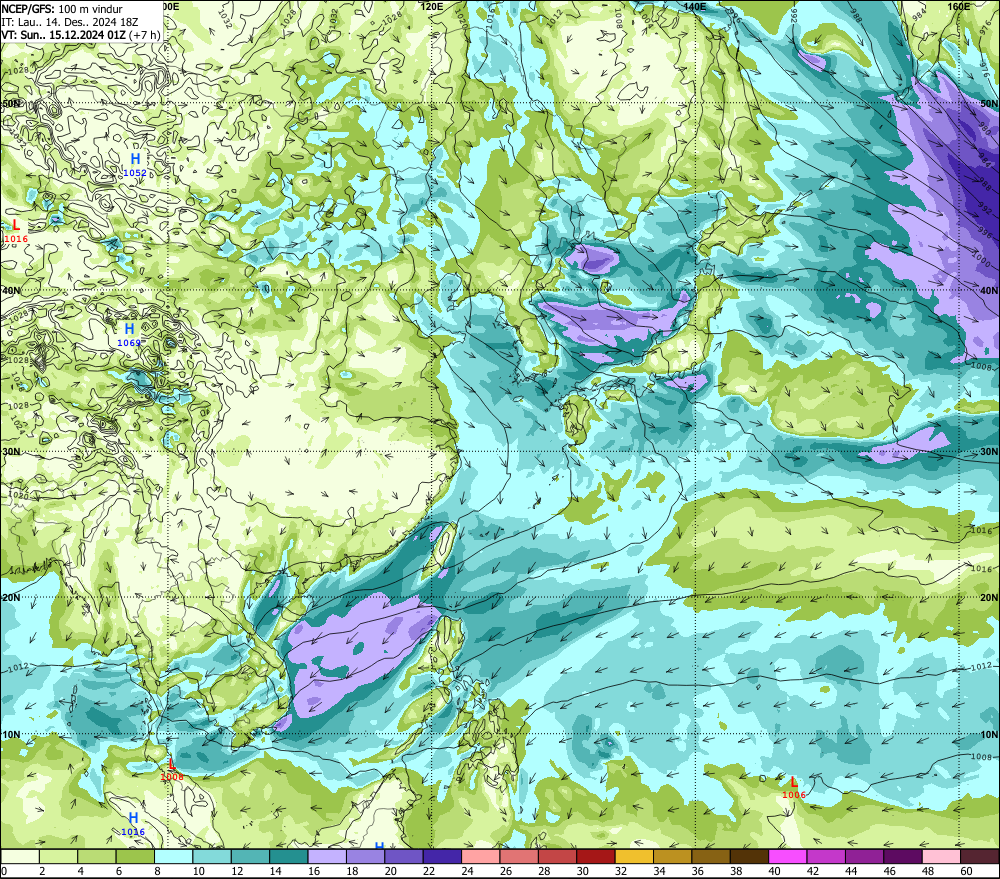1000x879 pixels.
Task: Select the red L marker labeled 1016
Action: (x=16, y=225)
